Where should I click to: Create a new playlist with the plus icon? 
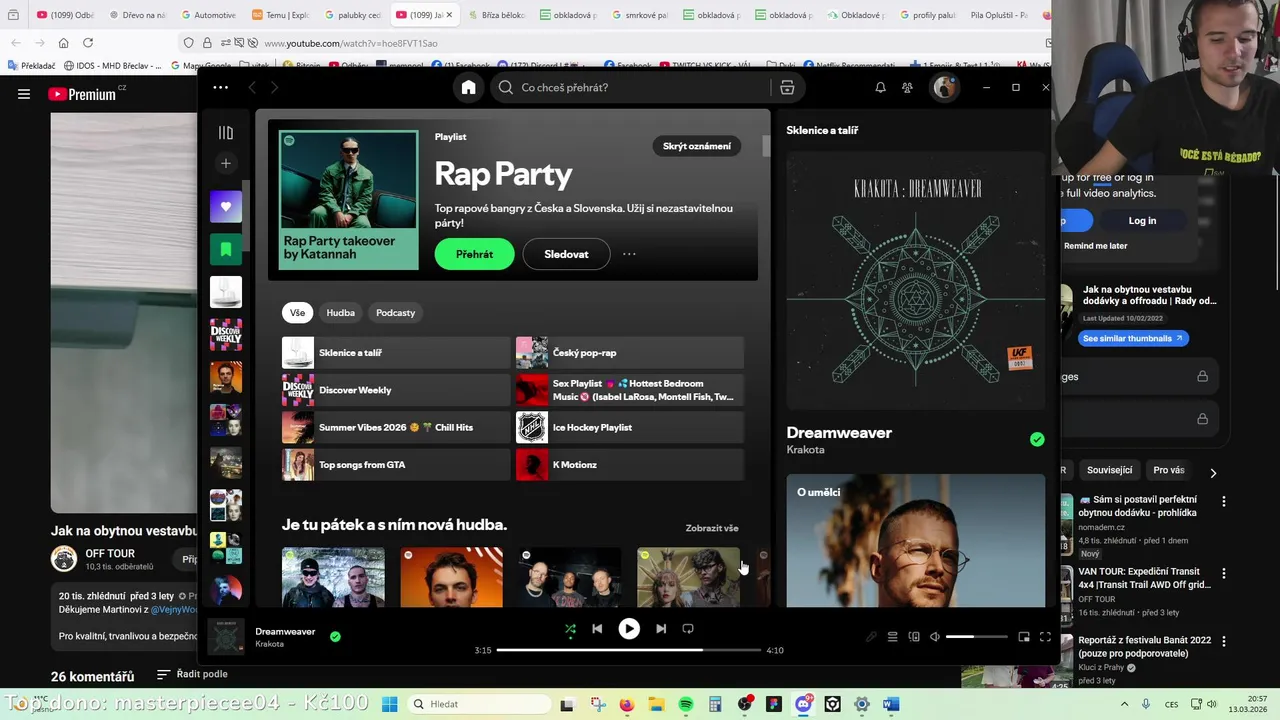pos(226,163)
